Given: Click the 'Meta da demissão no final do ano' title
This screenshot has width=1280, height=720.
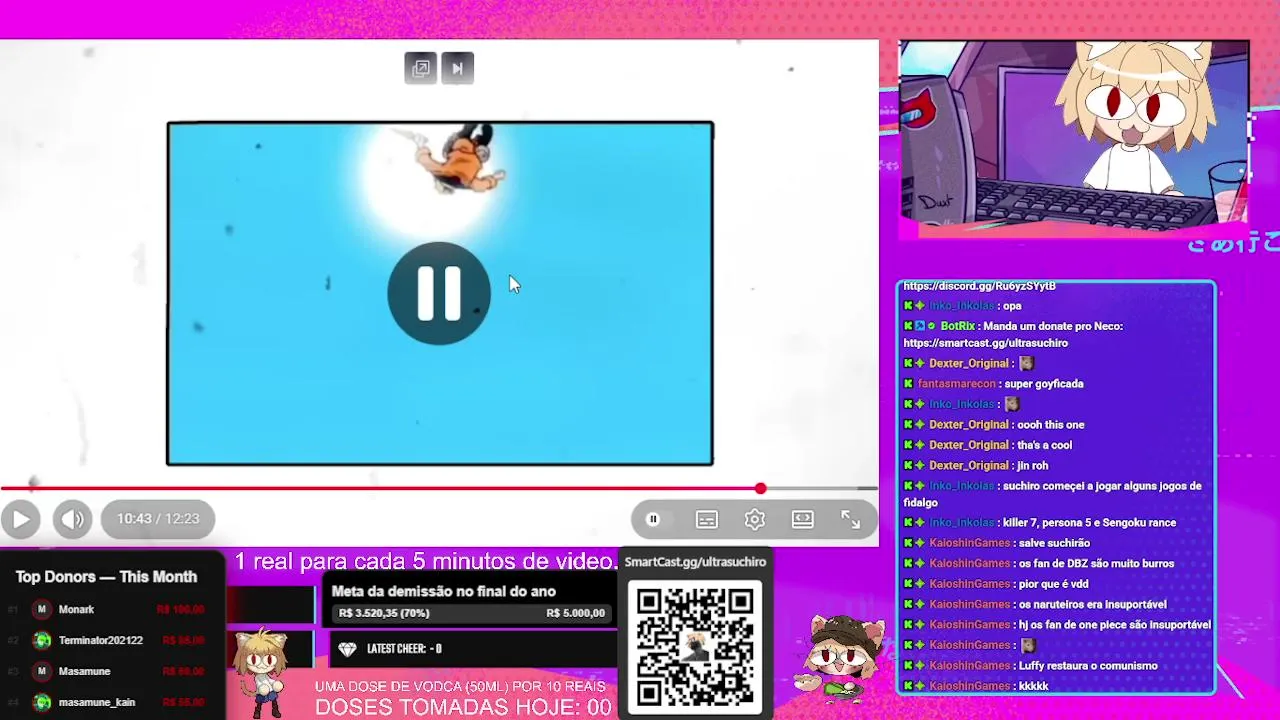Looking at the screenshot, I should 443,592.
